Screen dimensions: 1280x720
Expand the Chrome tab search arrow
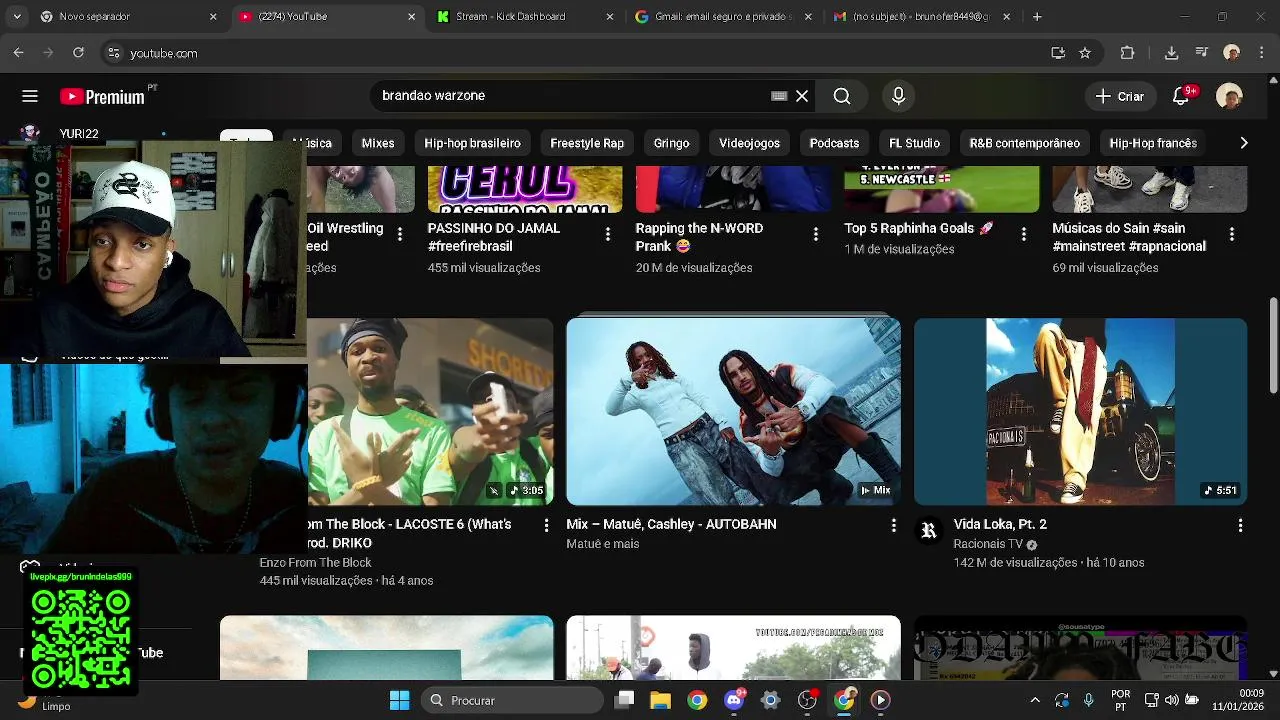coord(15,17)
